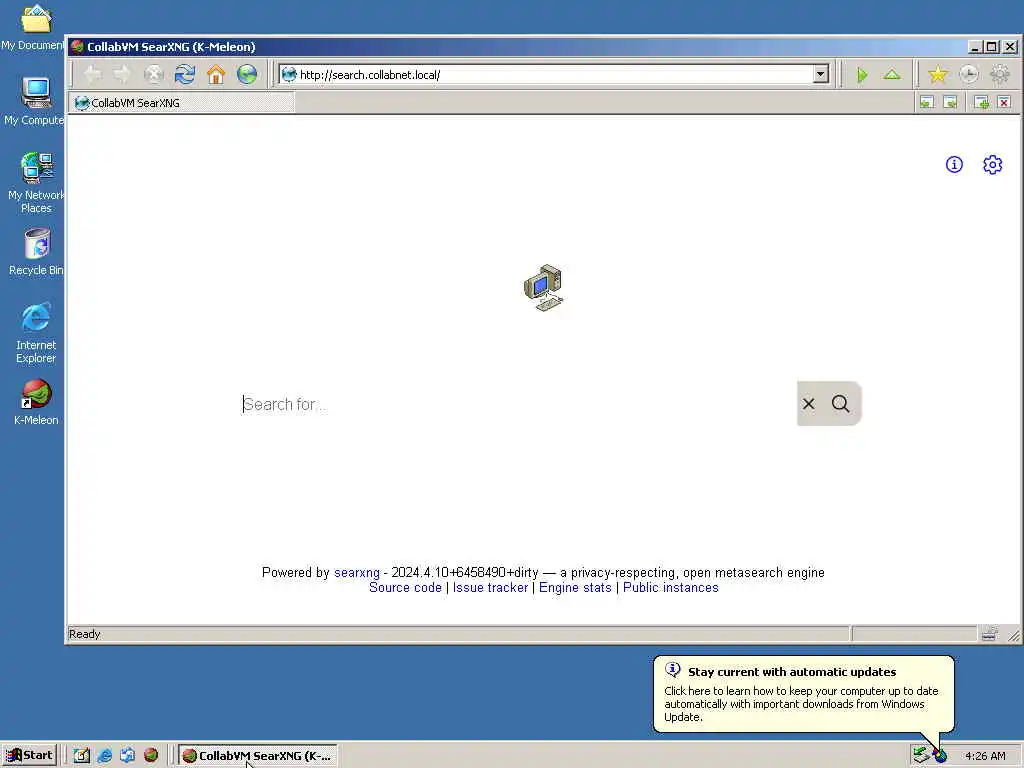Open K-Meleon desktop shortcut
The height and width of the screenshot is (768, 1024).
36,402
